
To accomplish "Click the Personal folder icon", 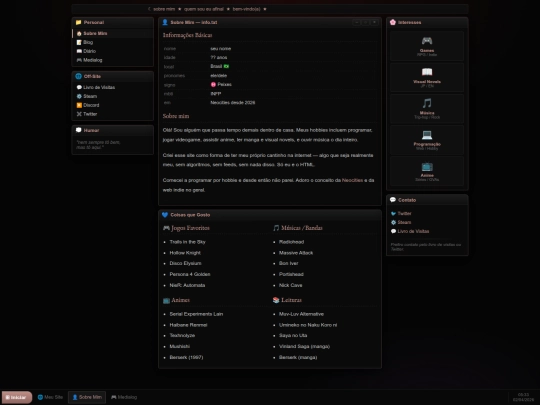I will click(x=79, y=22).
